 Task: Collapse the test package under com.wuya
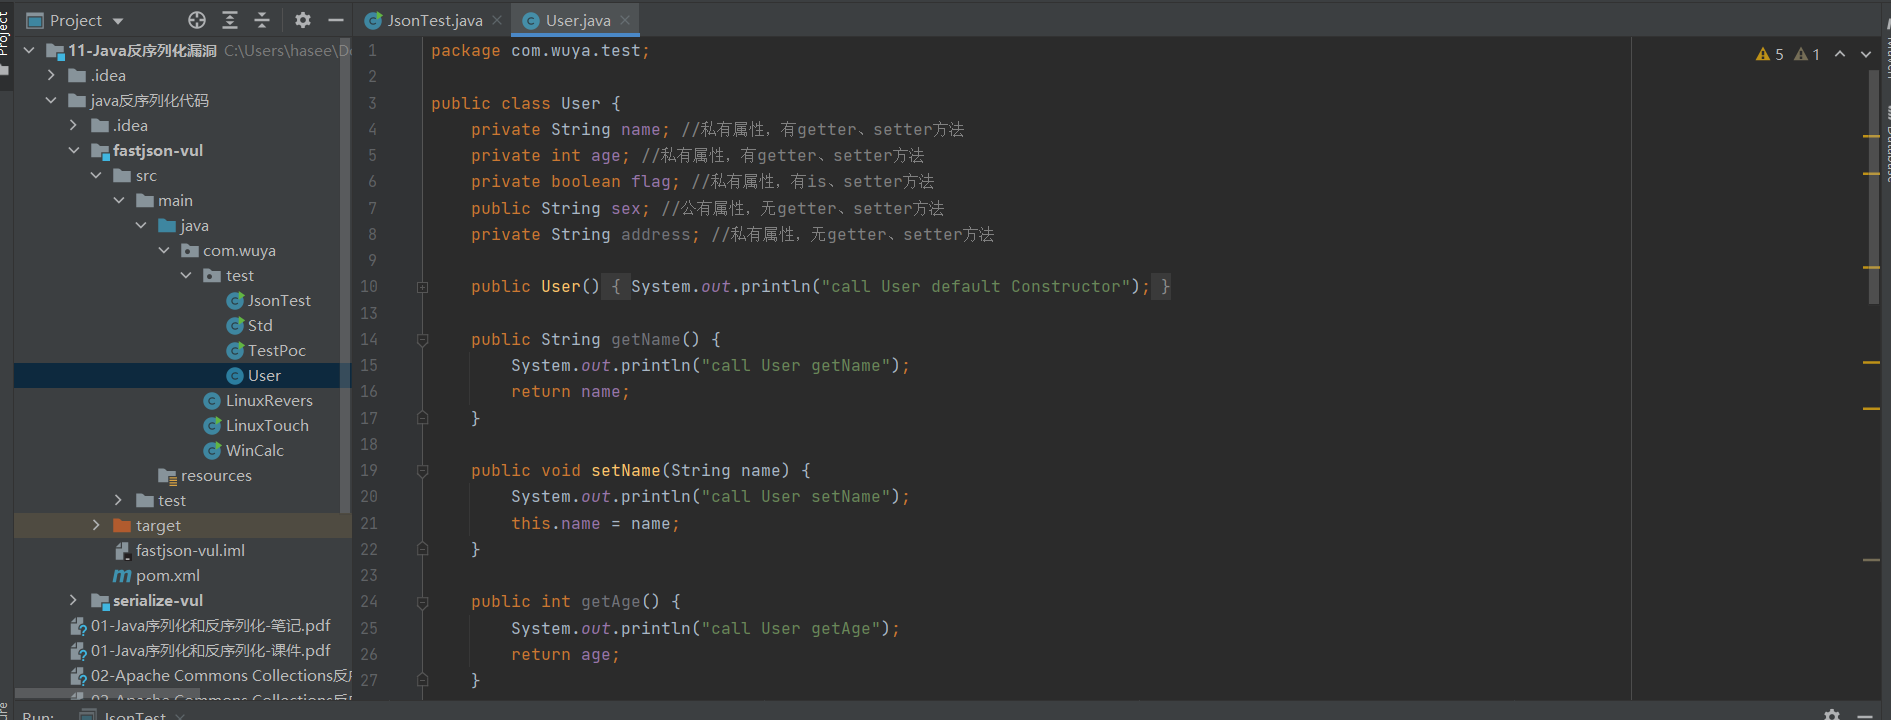pyautogui.click(x=186, y=275)
